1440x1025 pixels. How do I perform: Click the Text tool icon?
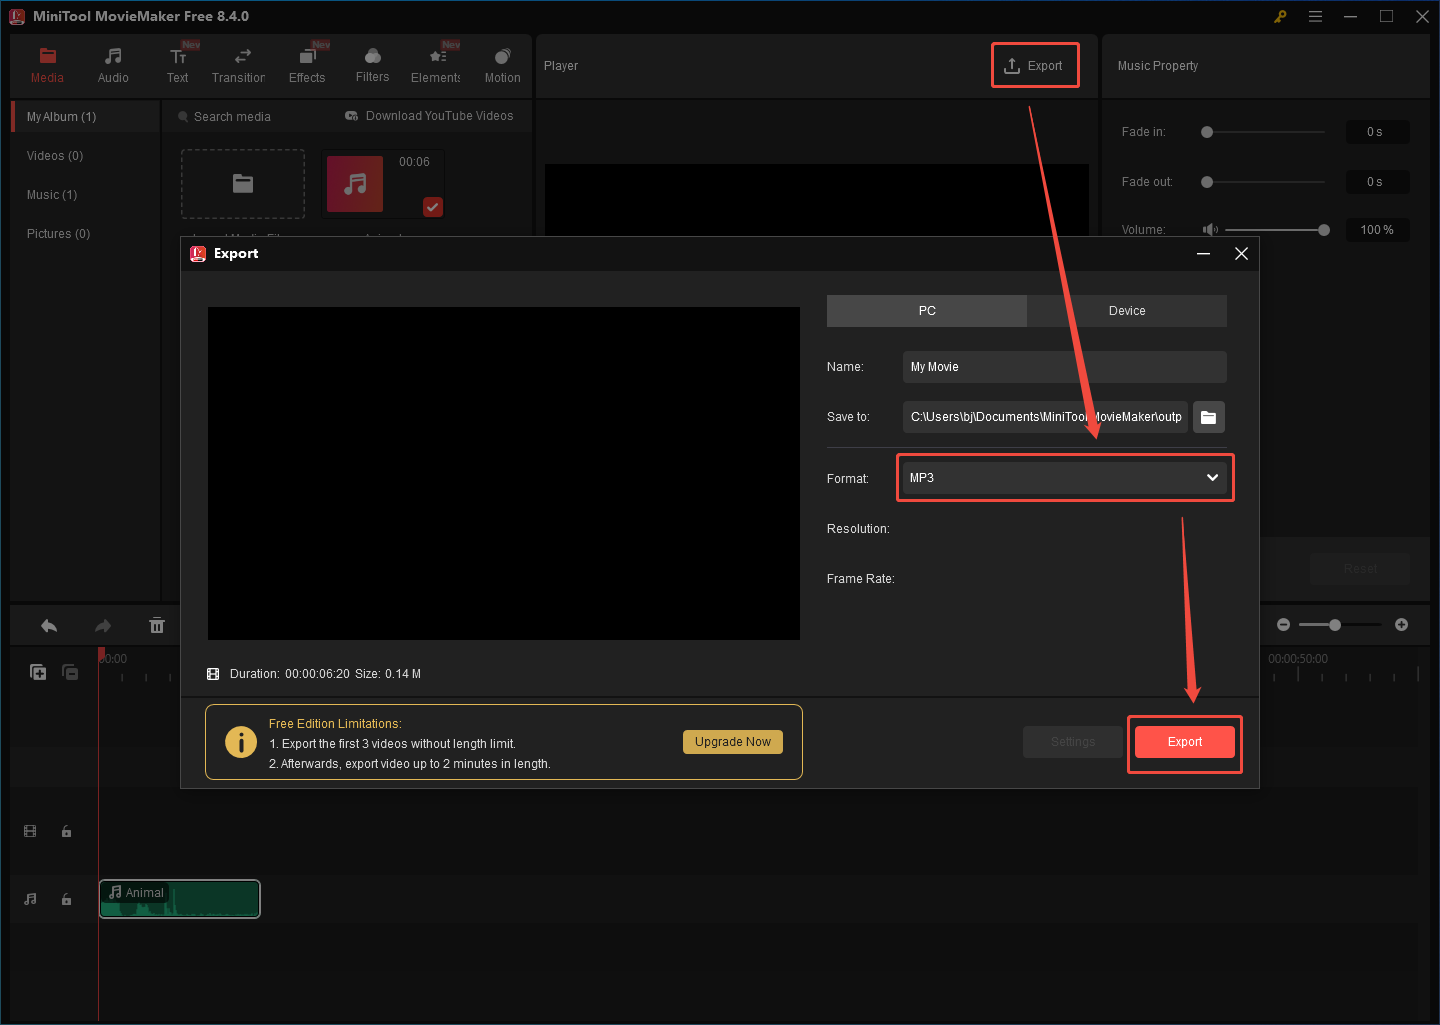(x=178, y=57)
